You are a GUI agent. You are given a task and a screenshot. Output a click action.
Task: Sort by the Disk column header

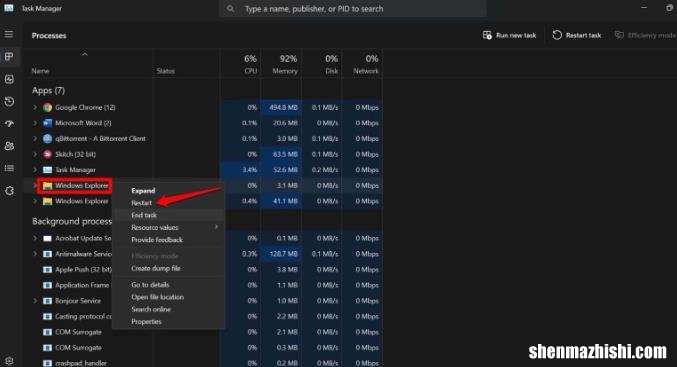332,71
